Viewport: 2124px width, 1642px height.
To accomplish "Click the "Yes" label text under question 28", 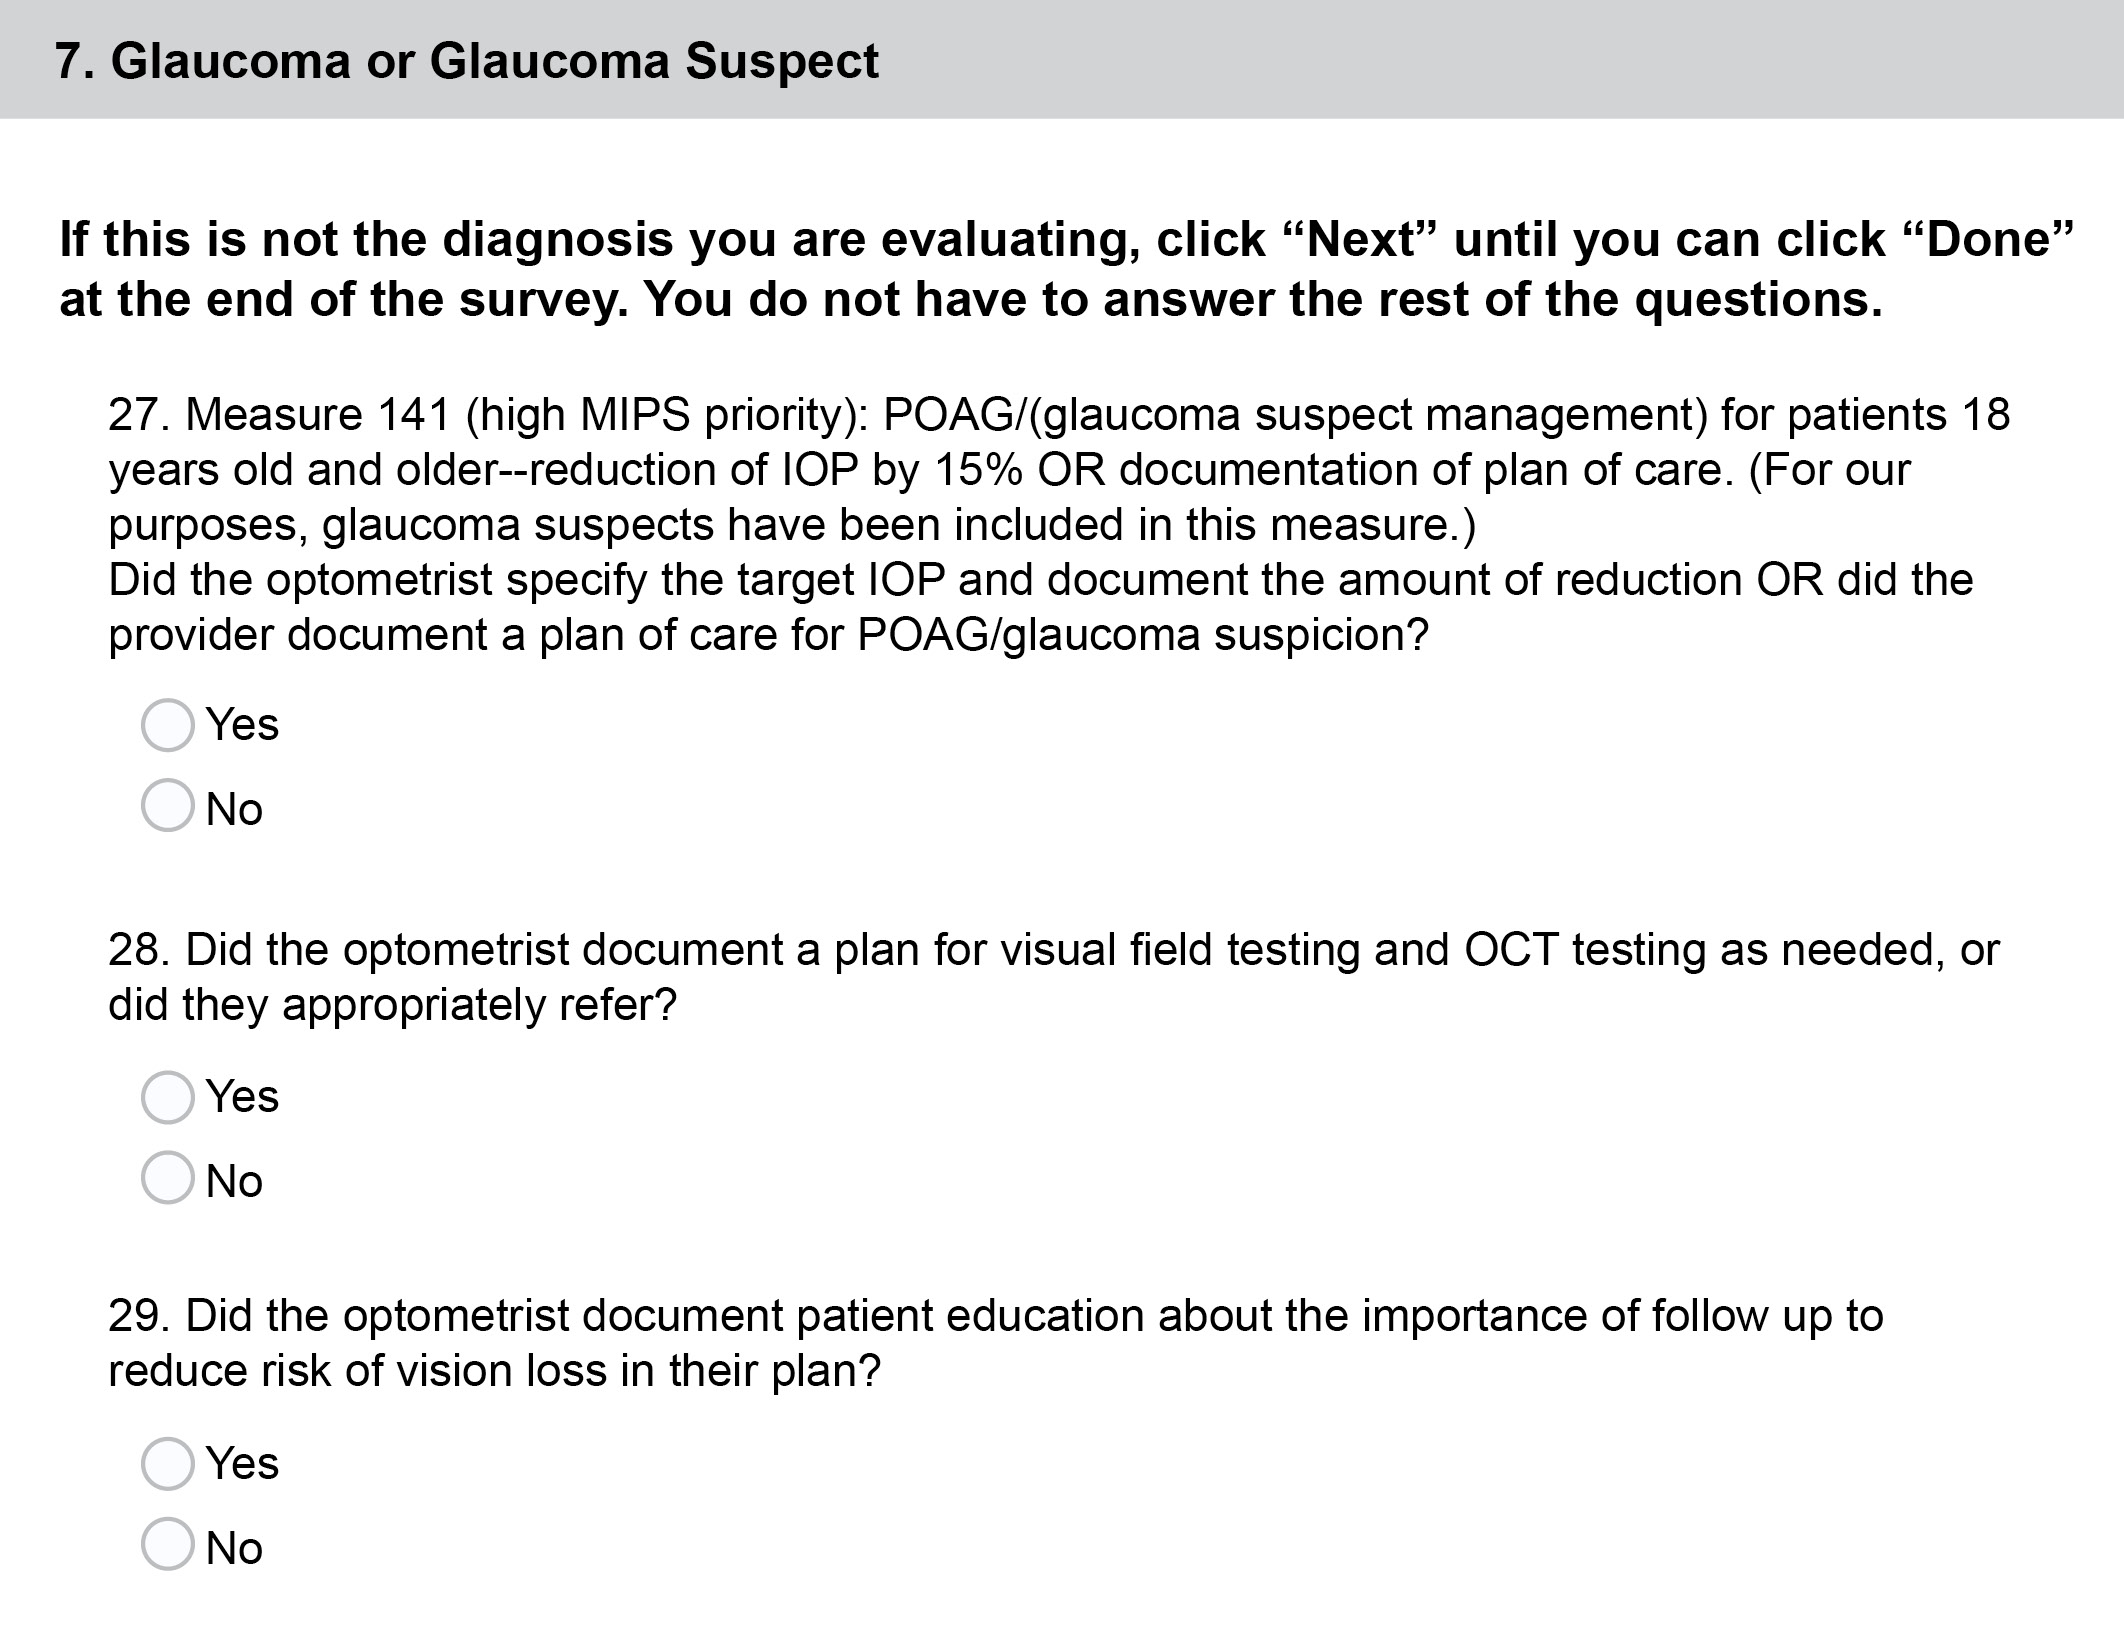I will pyautogui.click(x=242, y=1097).
